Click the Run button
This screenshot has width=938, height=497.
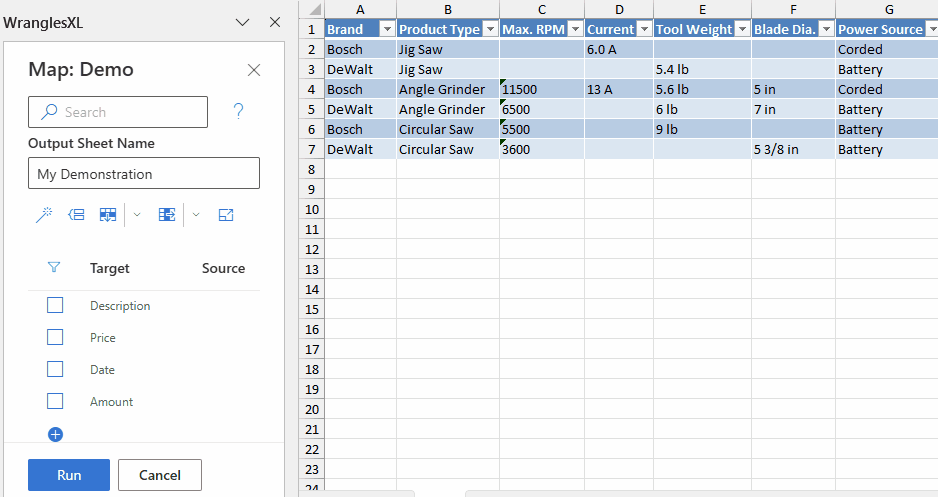click(69, 475)
